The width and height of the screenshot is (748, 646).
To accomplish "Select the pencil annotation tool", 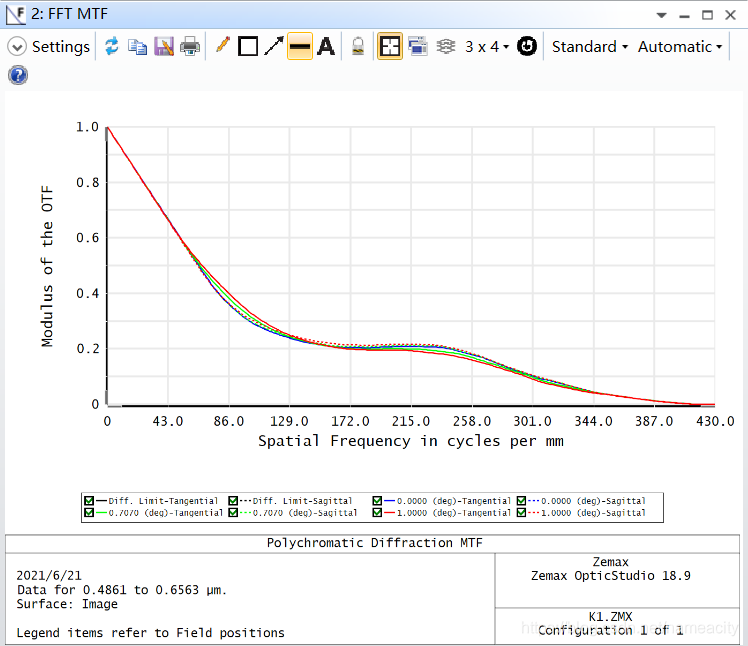I will coord(222,46).
